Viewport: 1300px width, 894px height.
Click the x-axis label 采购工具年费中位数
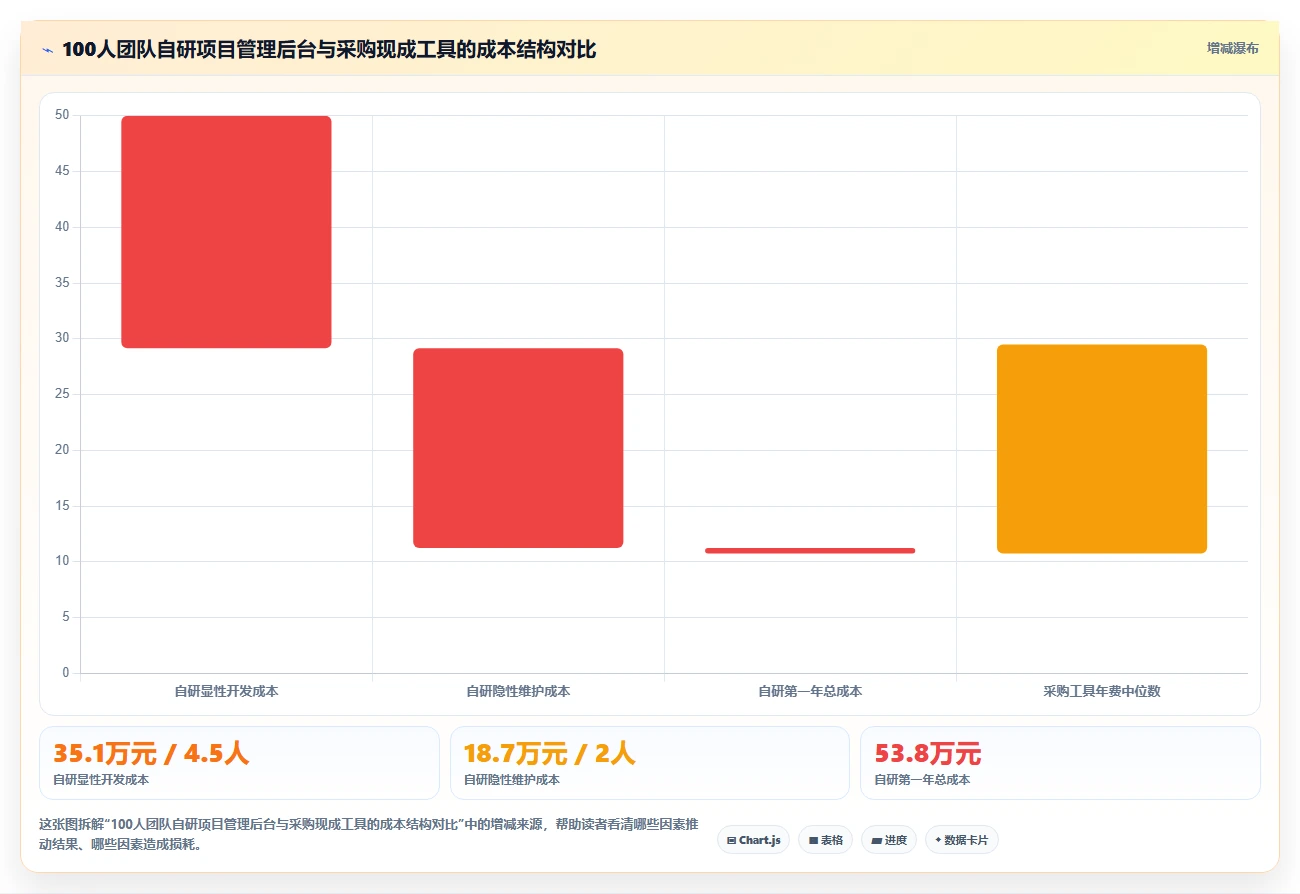click(x=1102, y=691)
